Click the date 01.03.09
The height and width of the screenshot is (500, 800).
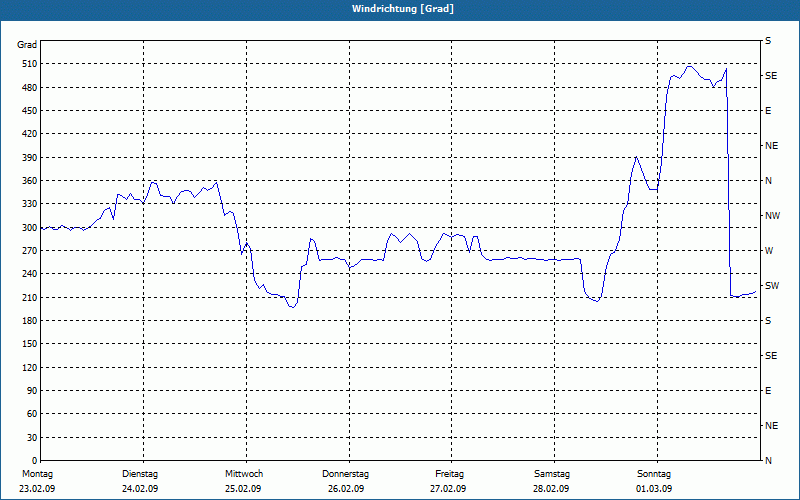click(654, 489)
